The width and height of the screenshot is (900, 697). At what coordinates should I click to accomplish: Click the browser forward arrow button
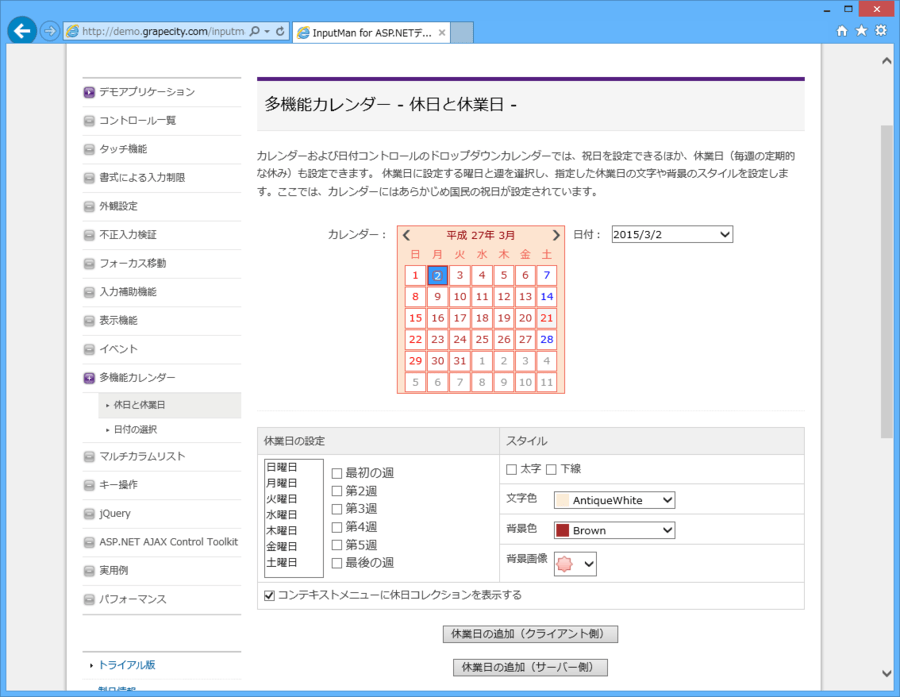pos(50,31)
